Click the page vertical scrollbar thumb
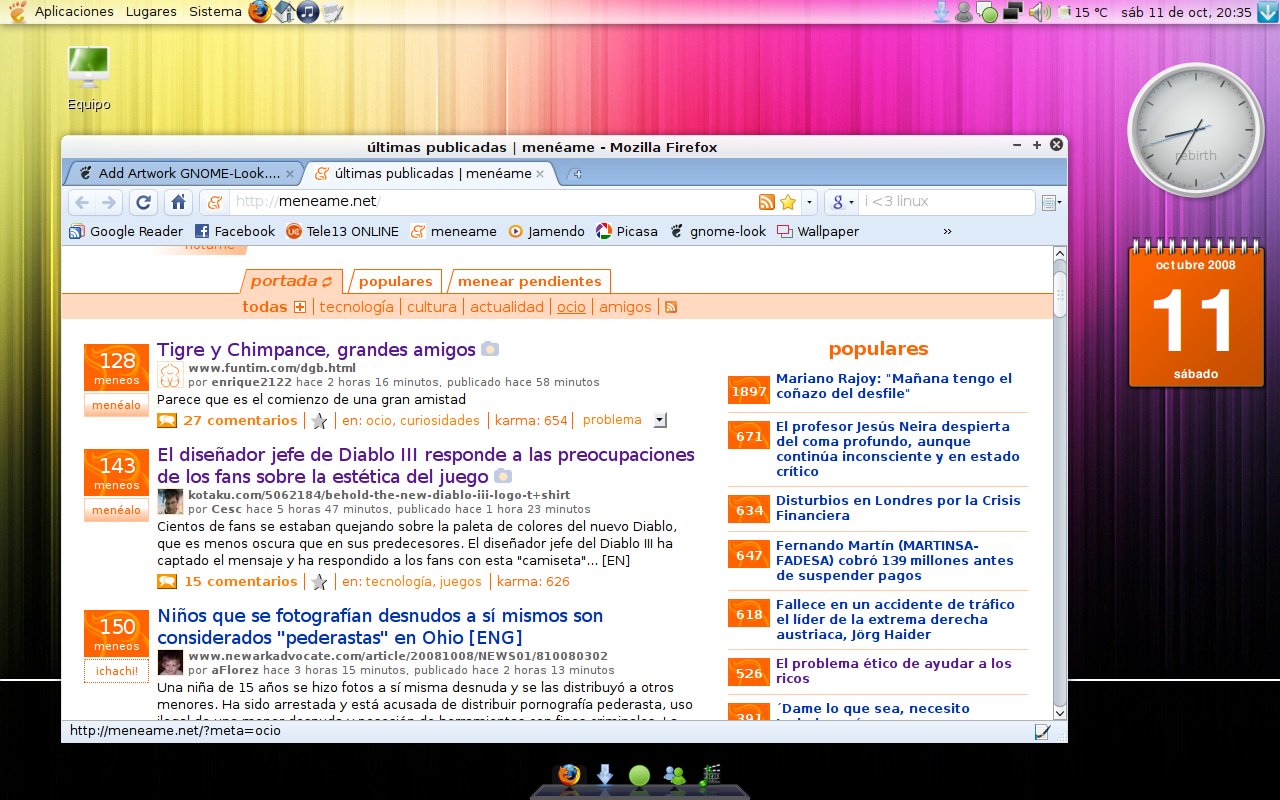 (1060, 293)
